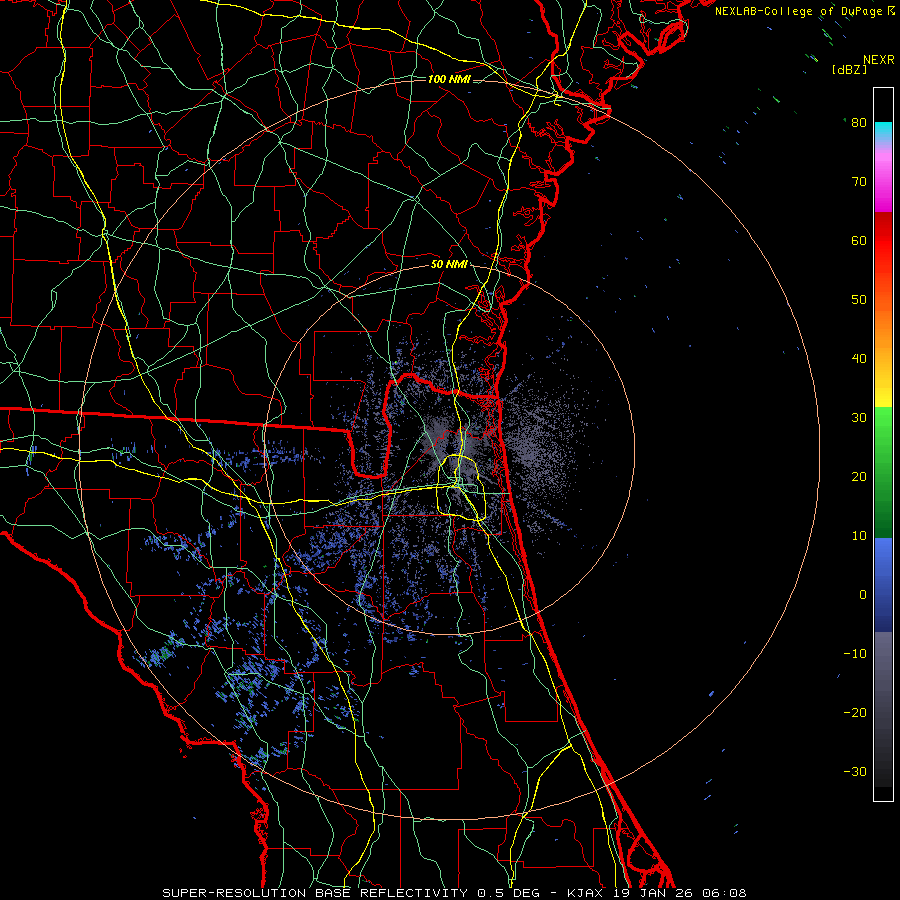Viewport: 900px width, 900px height.
Task: Click the 50 NMI range ring label
Action: (449, 265)
